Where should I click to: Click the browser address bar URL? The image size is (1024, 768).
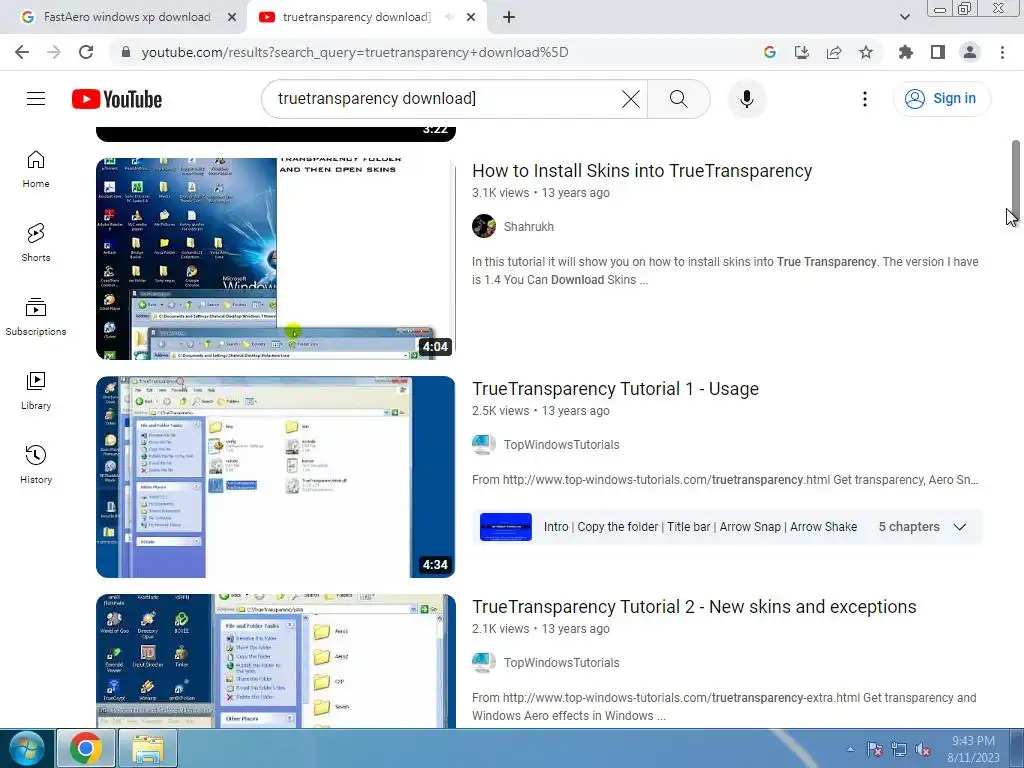point(355,52)
